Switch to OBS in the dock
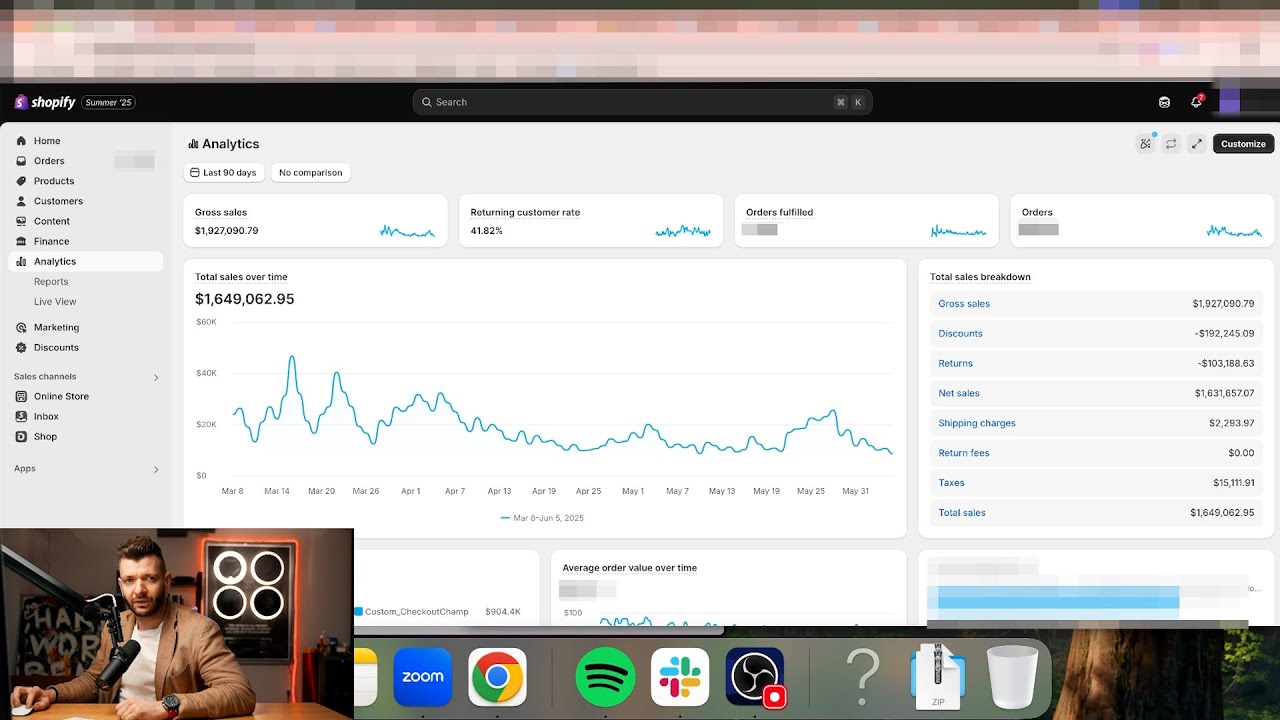The width and height of the screenshot is (1280, 720). [756, 677]
